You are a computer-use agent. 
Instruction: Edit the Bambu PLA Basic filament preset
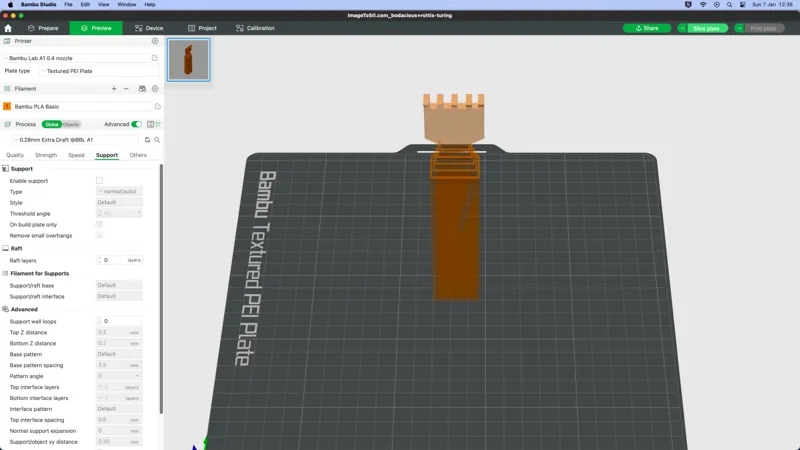(158, 107)
